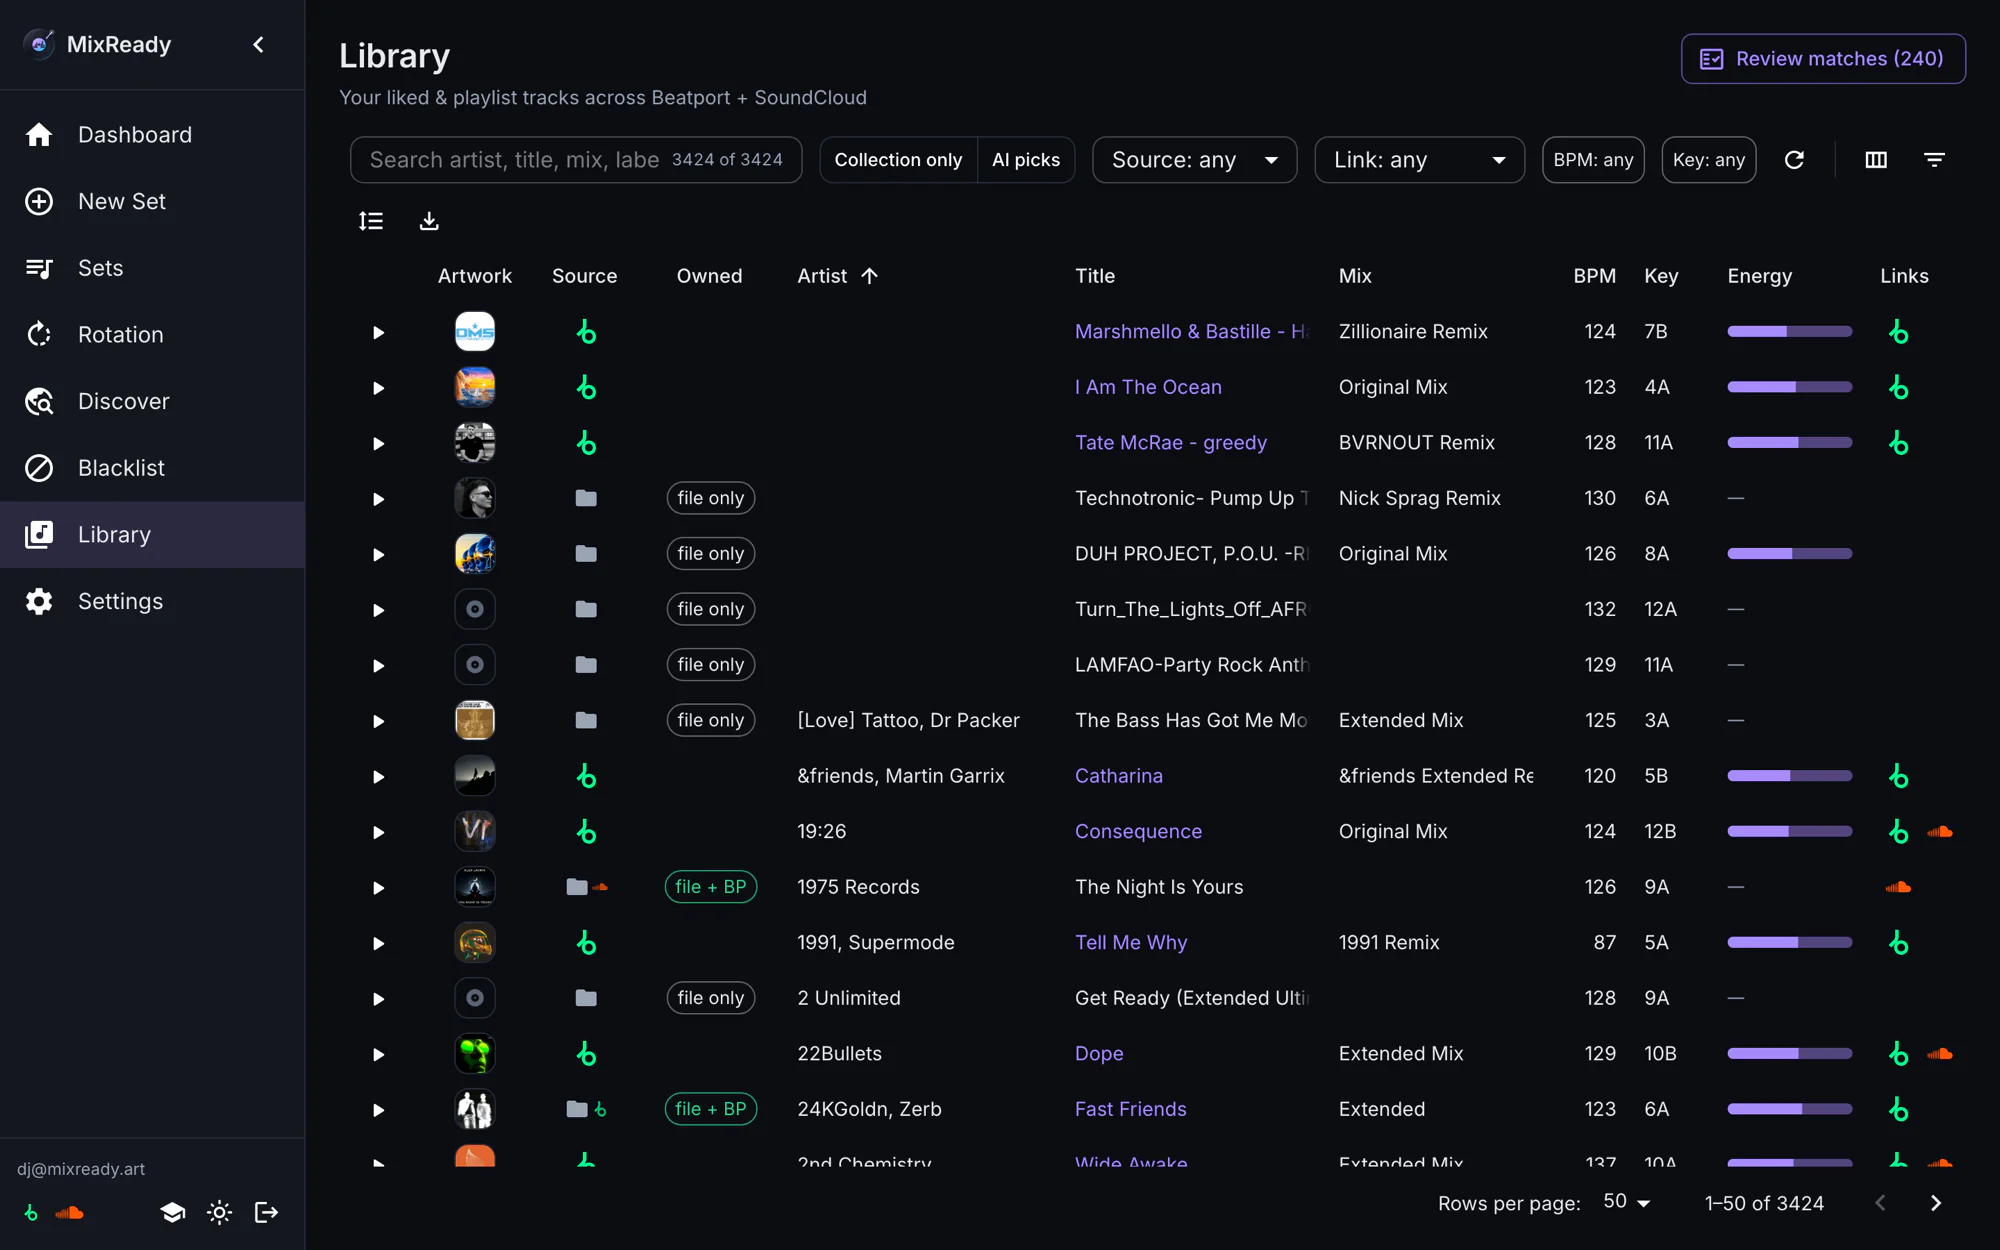The height and width of the screenshot is (1250, 2000).
Task: Open the tutorial graduation cap icon
Action: pyautogui.click(x=172, y=1213)
